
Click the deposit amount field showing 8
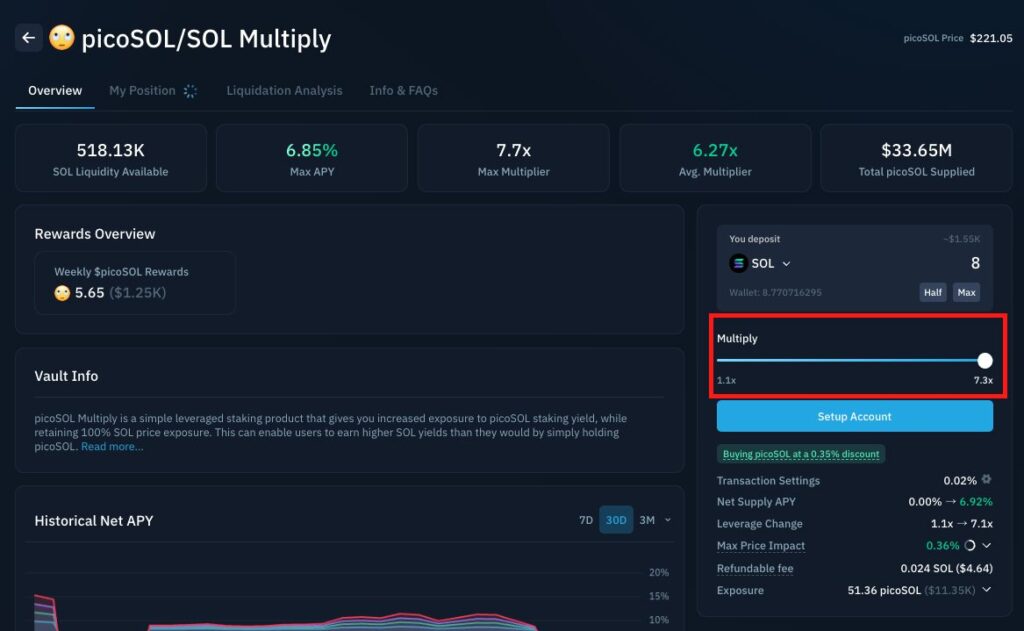[975, 263]
